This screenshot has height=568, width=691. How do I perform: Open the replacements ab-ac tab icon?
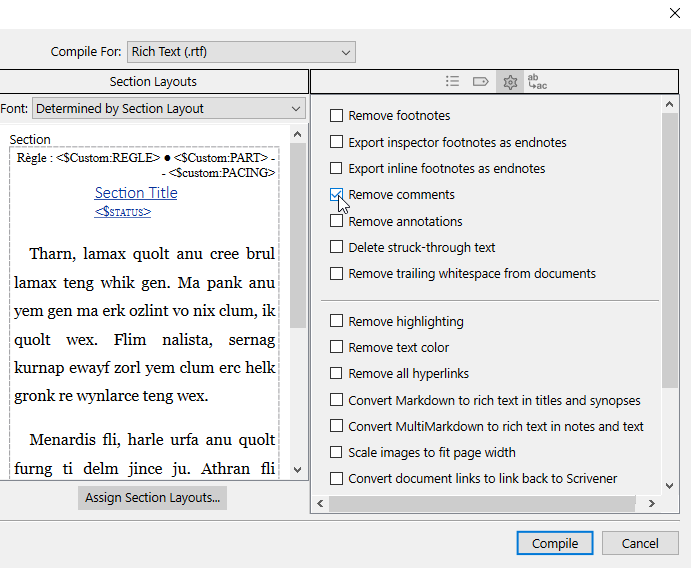point(537,82)
